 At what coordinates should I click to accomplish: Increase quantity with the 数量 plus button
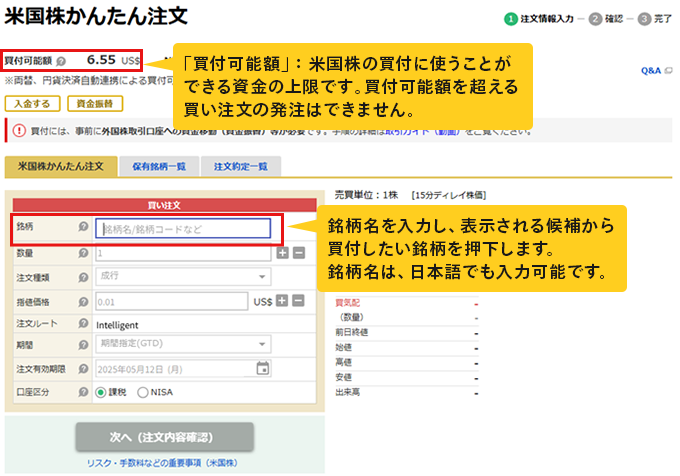pos(283,254)
